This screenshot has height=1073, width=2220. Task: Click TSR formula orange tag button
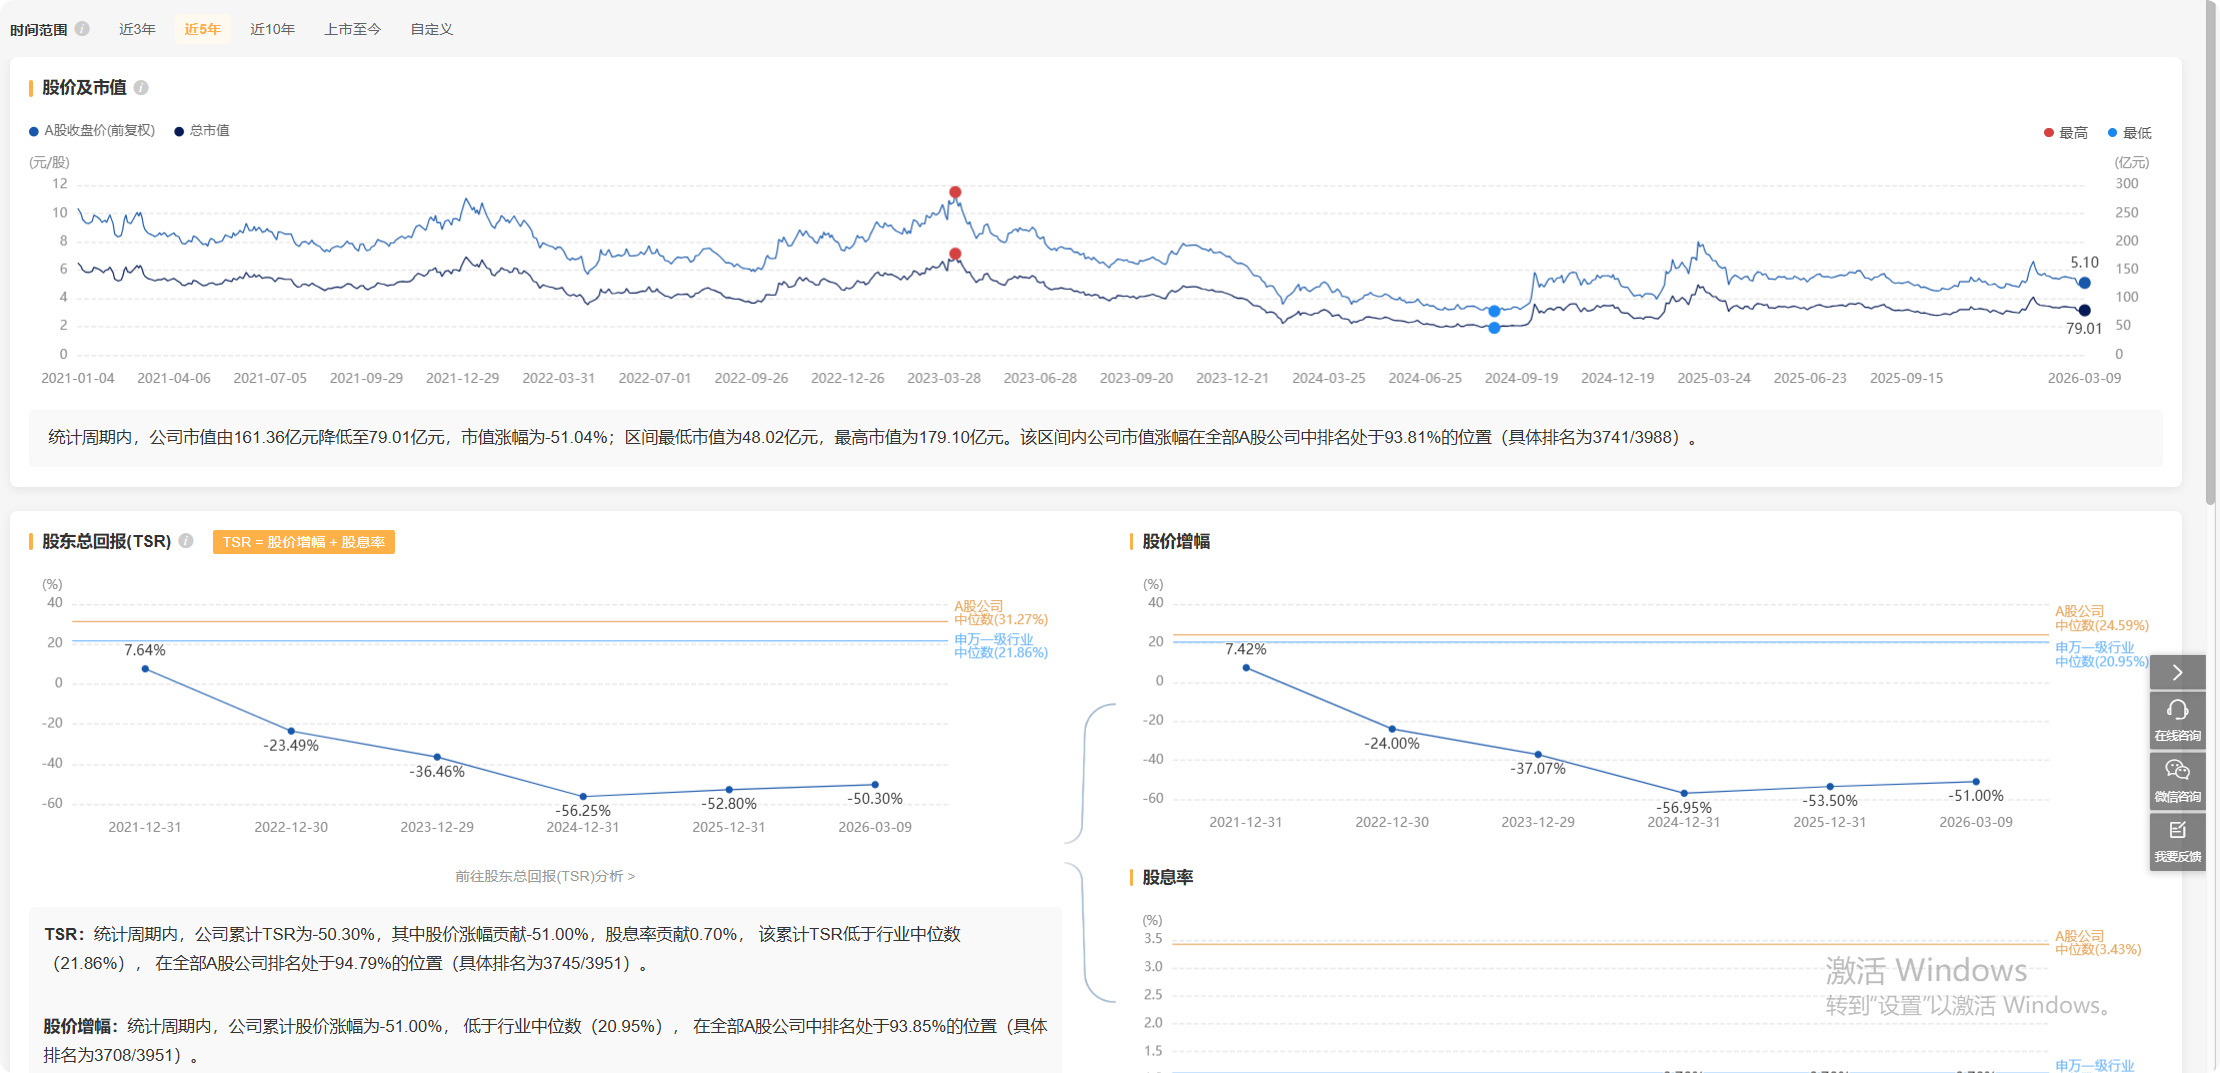pos(303,542)
